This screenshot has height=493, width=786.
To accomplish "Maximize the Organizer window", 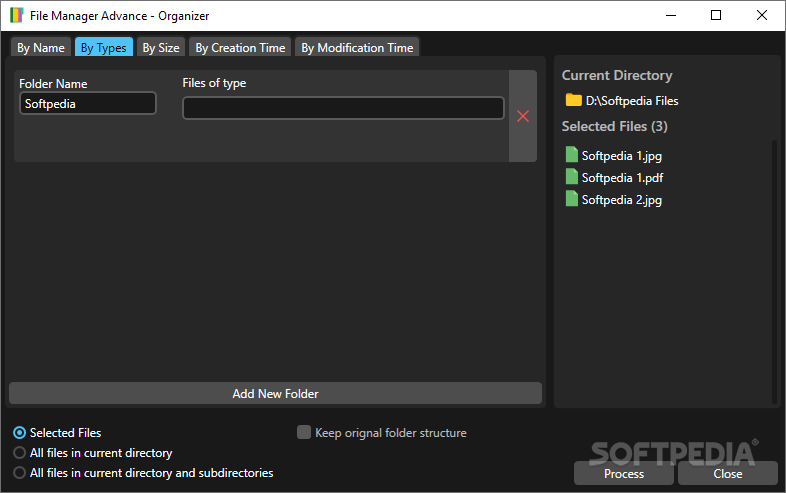I will 716,15.
